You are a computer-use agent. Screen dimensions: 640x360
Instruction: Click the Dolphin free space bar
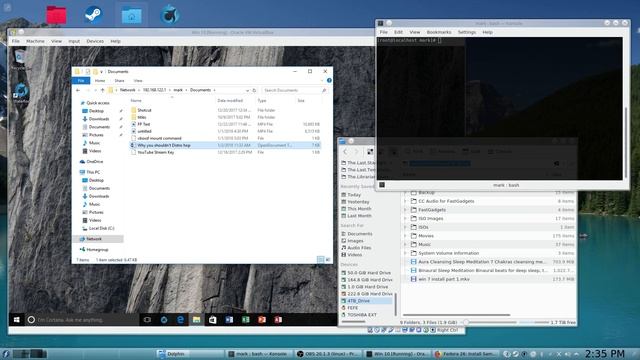pyautogui.click(x=534, y=322)
